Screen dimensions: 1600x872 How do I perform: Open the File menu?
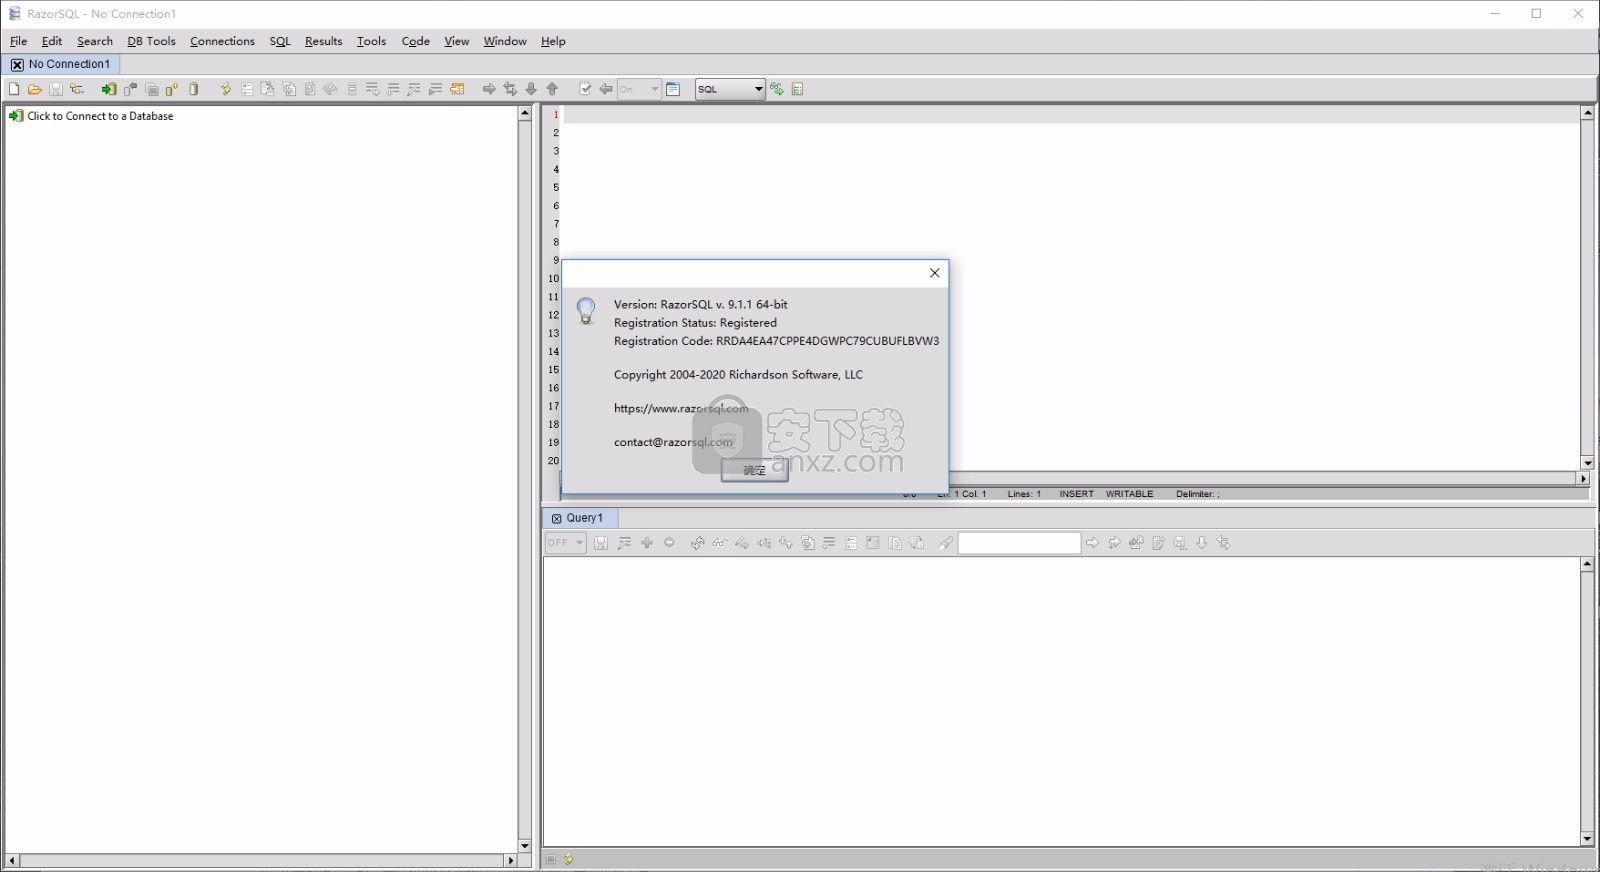click(19, 41)
